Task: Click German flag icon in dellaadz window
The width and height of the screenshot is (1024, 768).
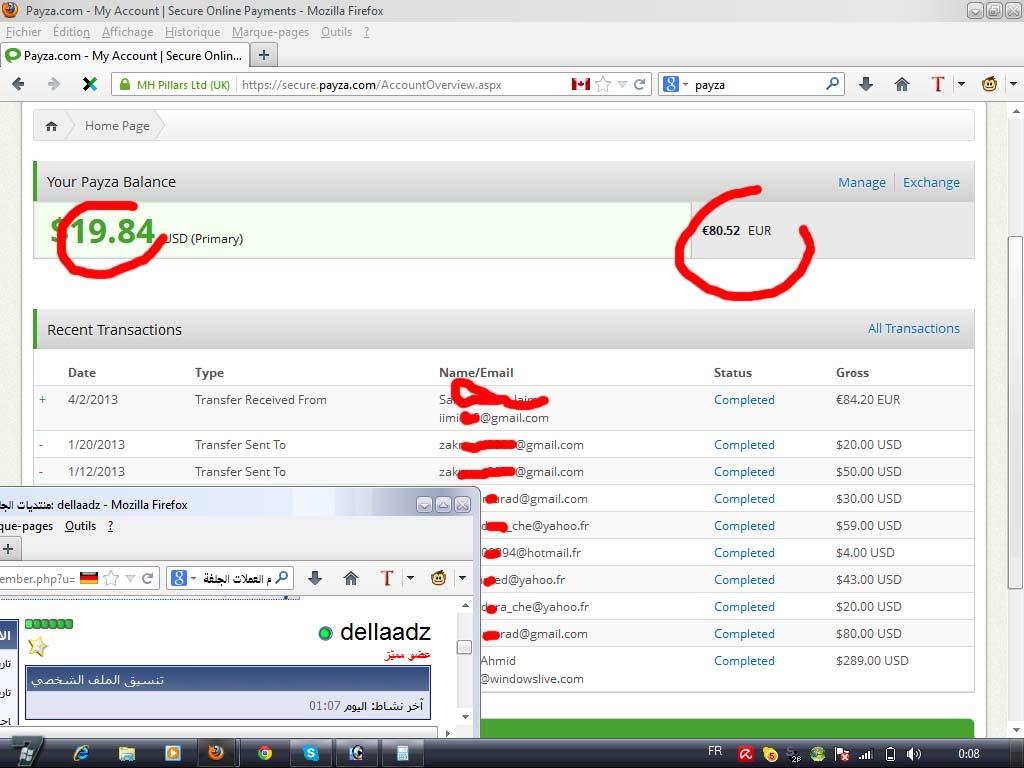Action: click(x=89, y=578)
